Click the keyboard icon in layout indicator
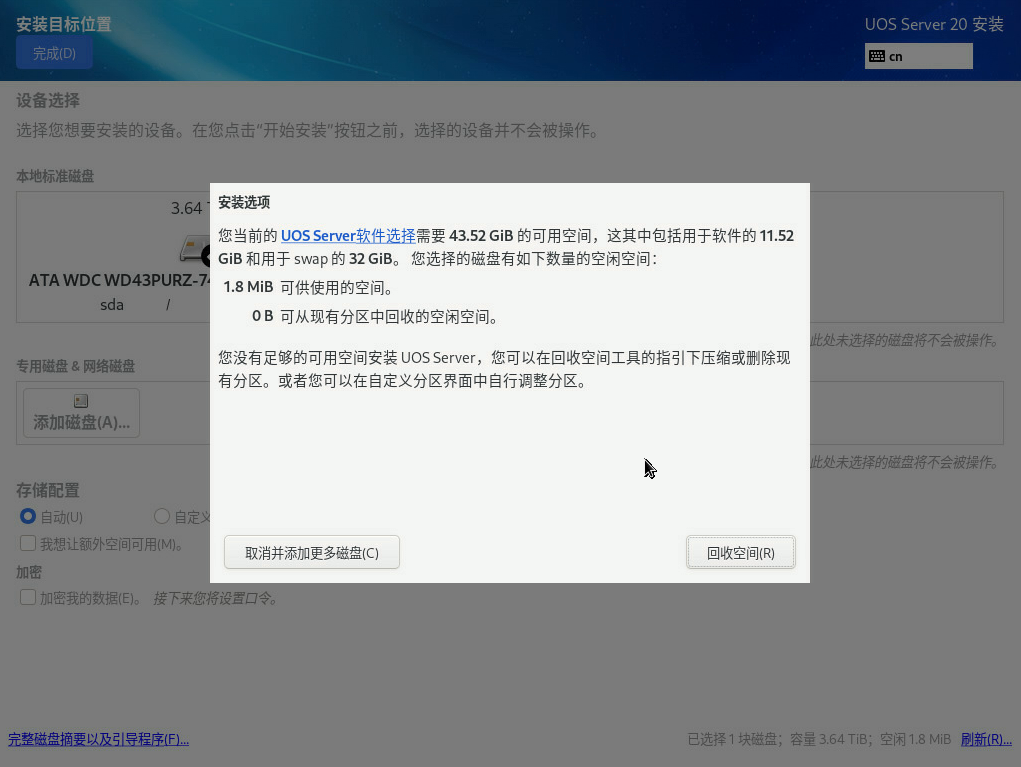Image resolution: width=1021 pixels, height=767 pixels. click(x=877, y=56)
